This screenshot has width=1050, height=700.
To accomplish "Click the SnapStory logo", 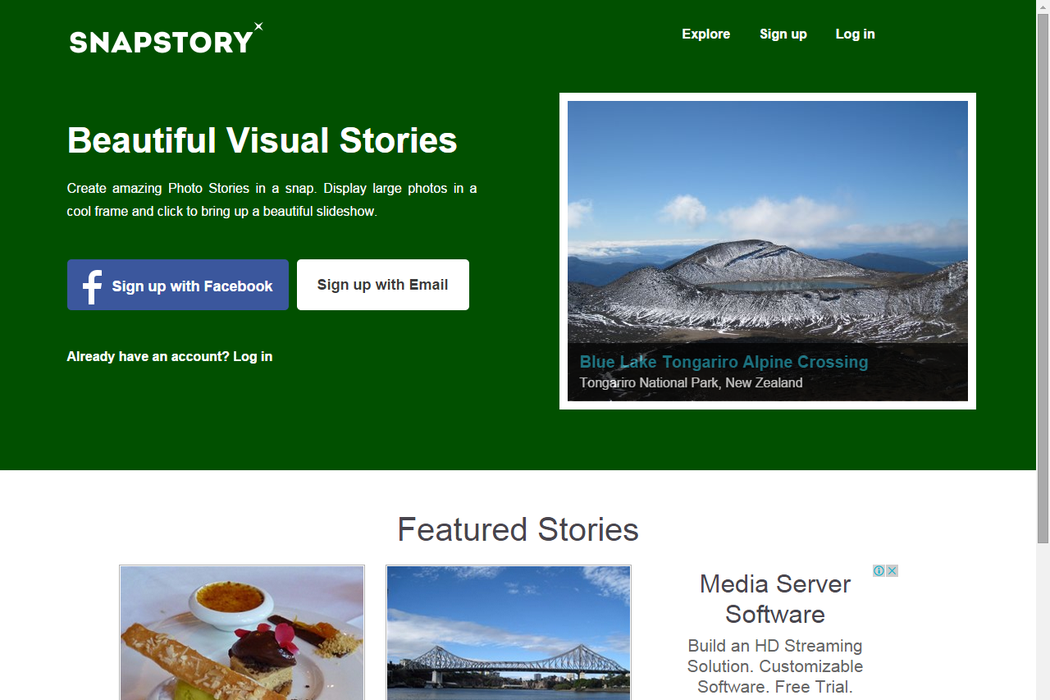I will coord(166,39).
